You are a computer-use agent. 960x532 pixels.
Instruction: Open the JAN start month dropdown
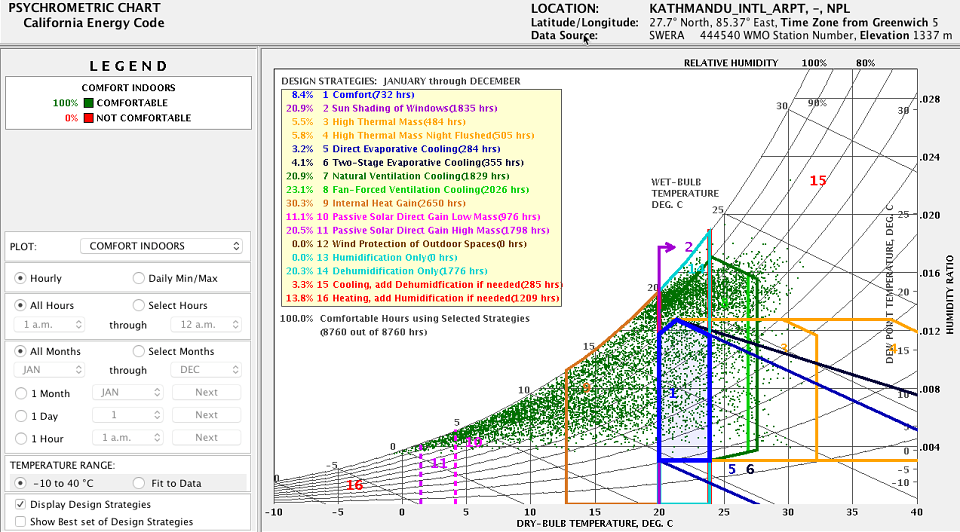(49, 370)
